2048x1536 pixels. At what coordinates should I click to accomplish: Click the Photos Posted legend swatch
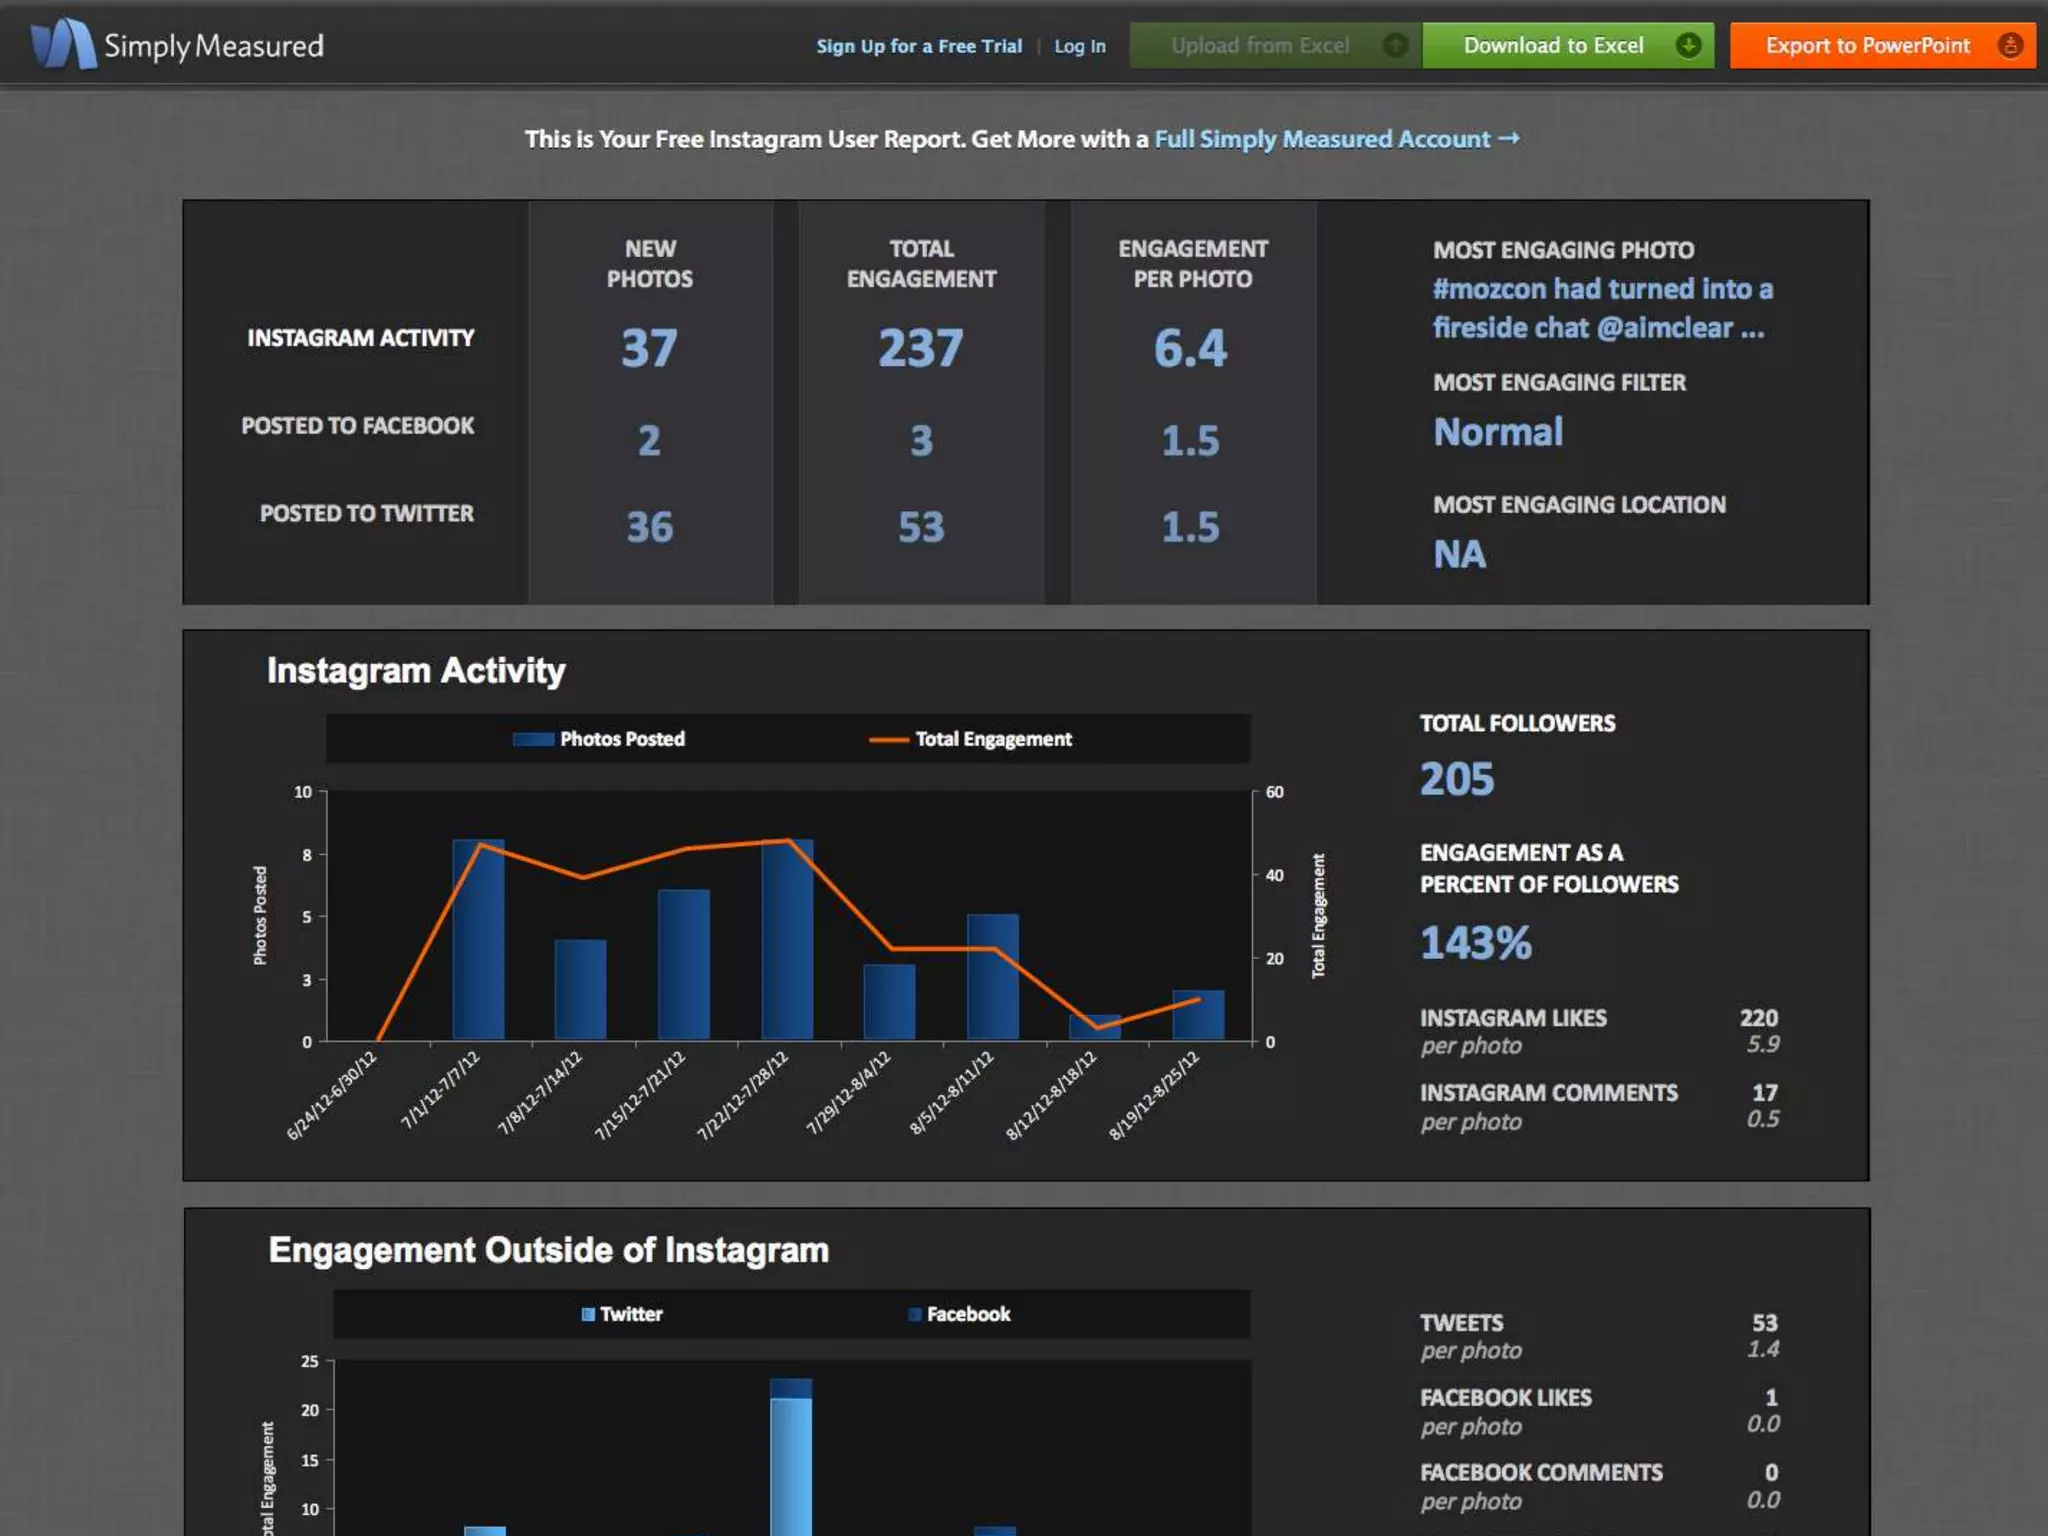(533, 739)
